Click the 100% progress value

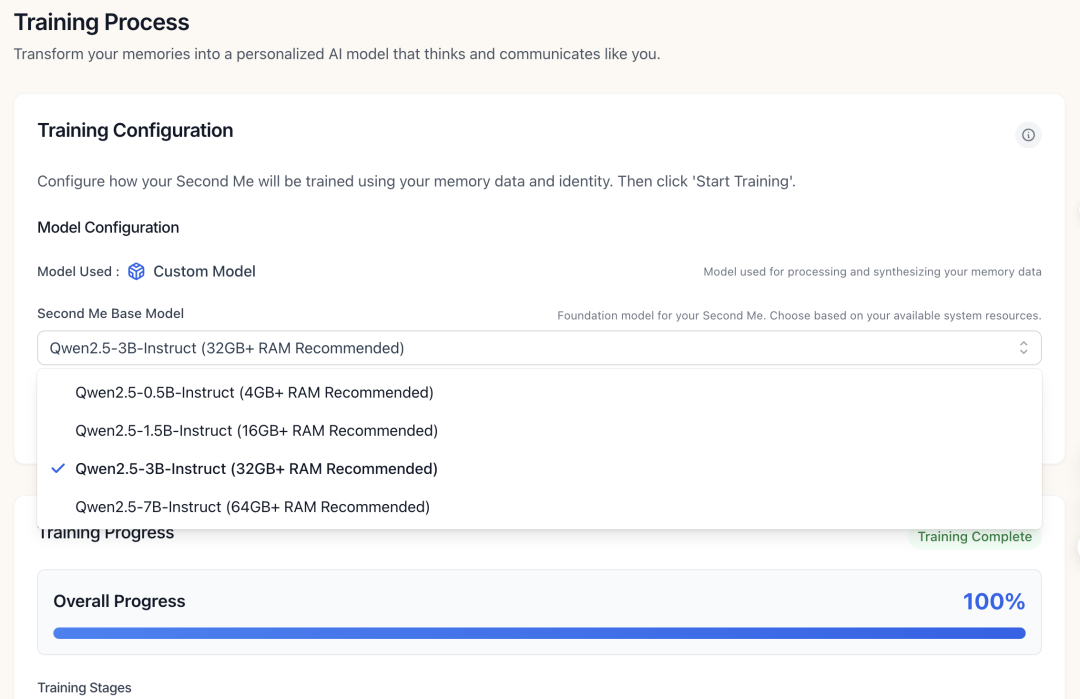click(x=993, y=601)
